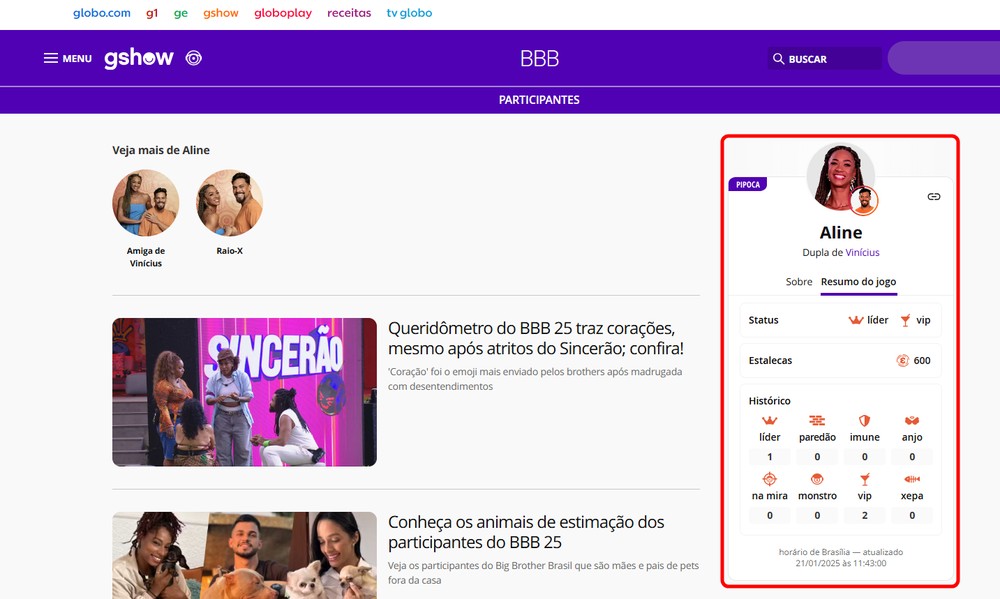Click the na mira target icon
The height and width of the screenshot is (599, 1000).
(x=770, y=478)
